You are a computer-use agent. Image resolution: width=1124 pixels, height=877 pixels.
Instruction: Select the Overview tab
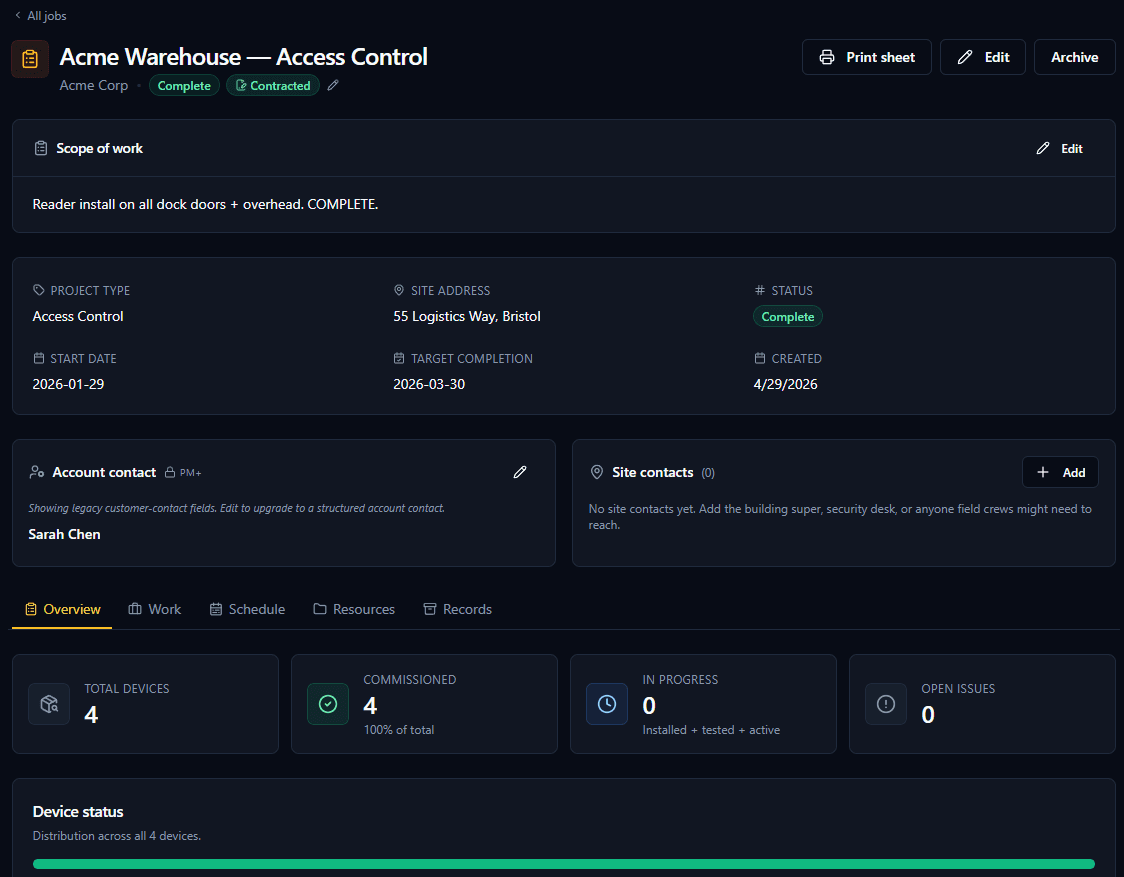click(x=62, y=610)
